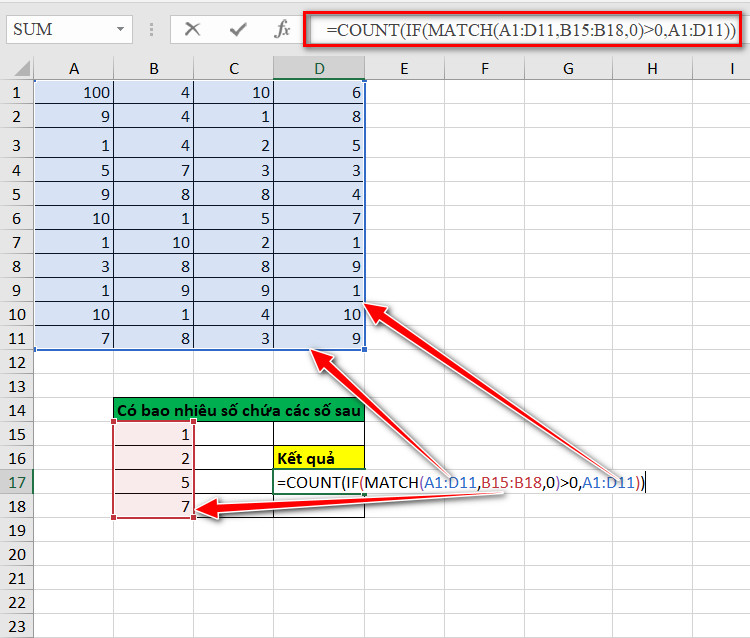Click empty cell F5
Screen dimensions: 750x638
485,194
